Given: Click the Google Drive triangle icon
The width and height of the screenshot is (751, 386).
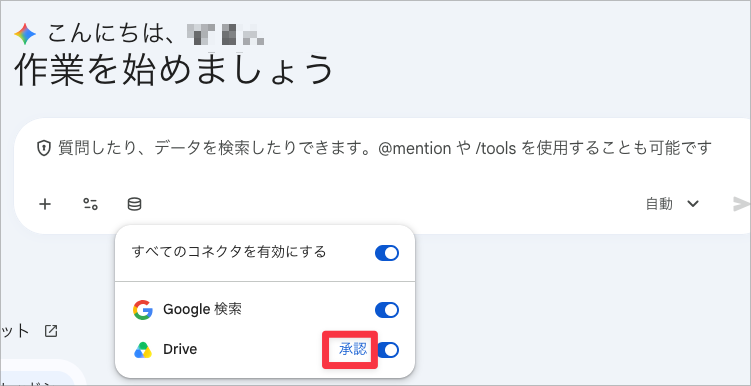Looking at the screenshot, I should (143, 350).
